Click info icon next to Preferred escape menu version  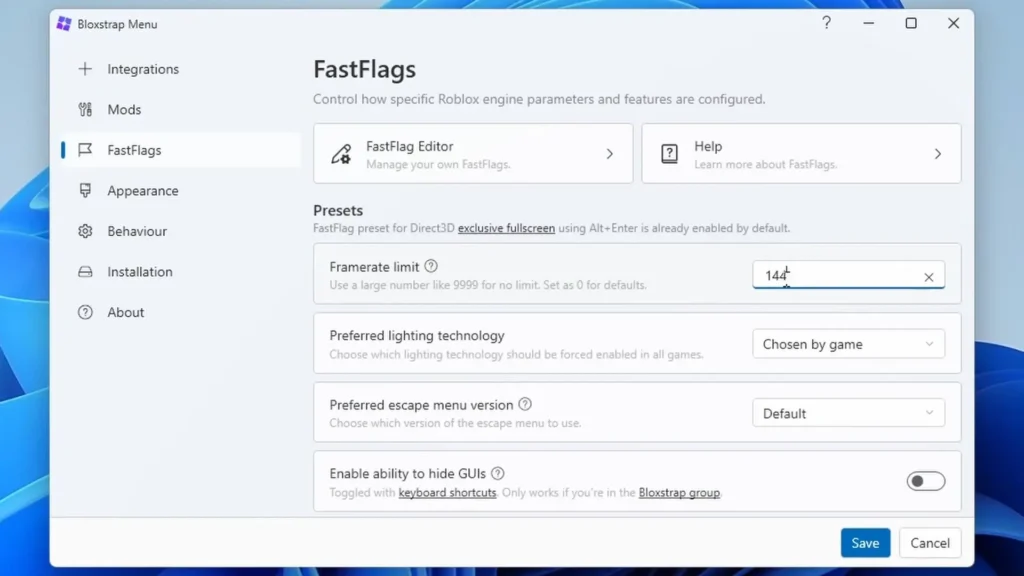coord(525,404)
